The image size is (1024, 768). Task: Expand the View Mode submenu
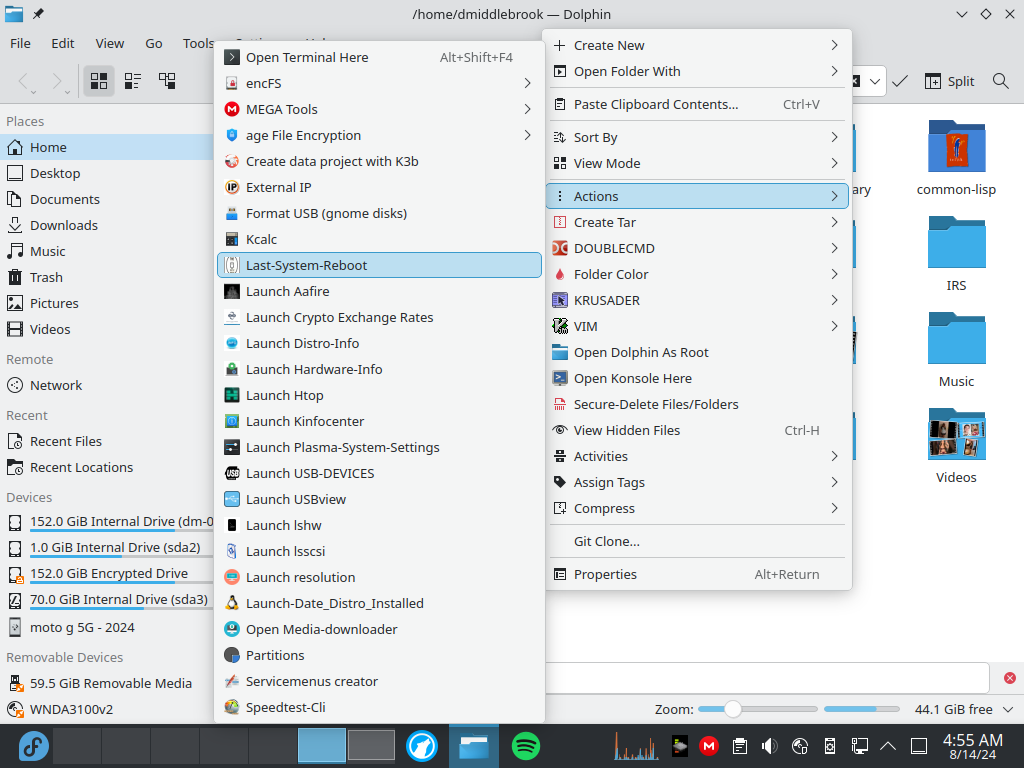click(697, 164)
